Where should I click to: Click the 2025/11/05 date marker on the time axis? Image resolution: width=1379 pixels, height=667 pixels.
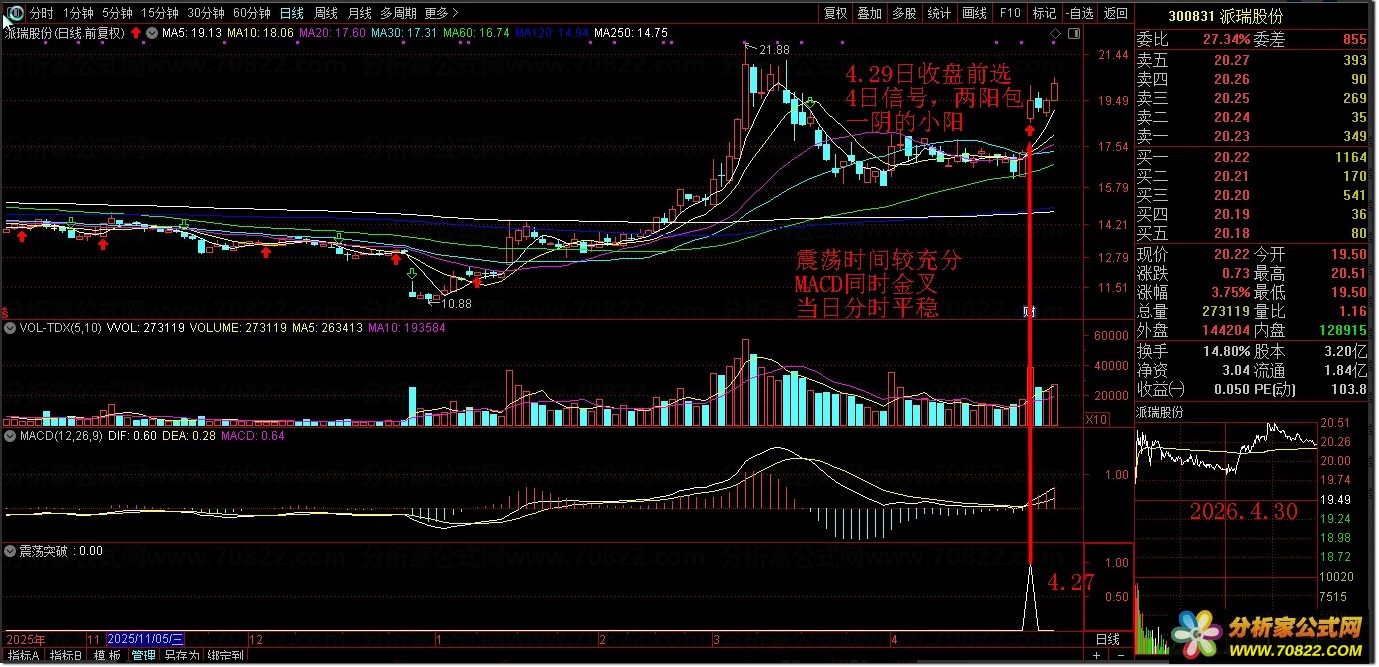(x=145, y=638)
